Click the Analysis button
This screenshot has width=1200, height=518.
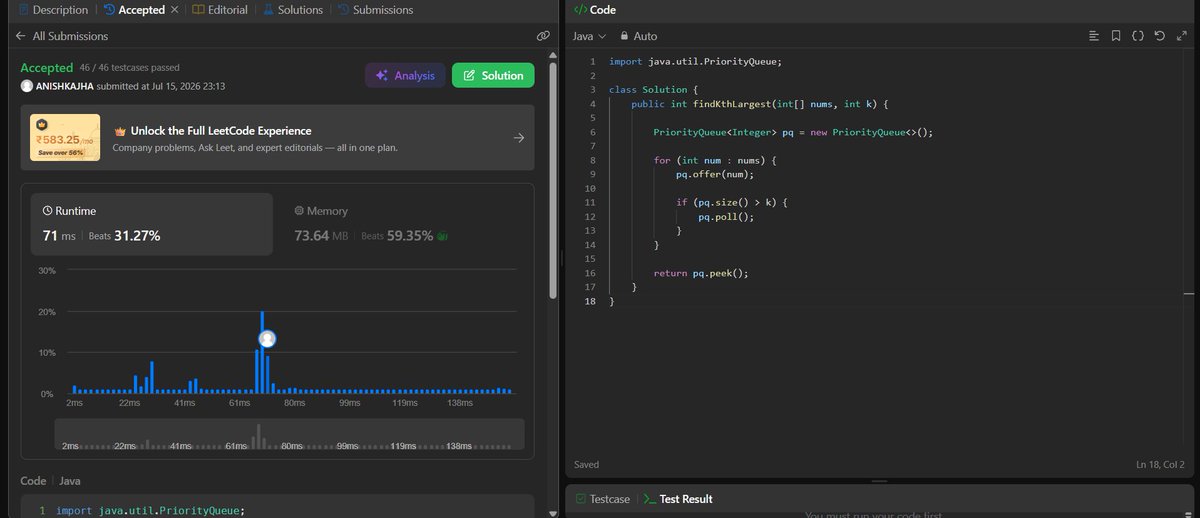[405, 75]
